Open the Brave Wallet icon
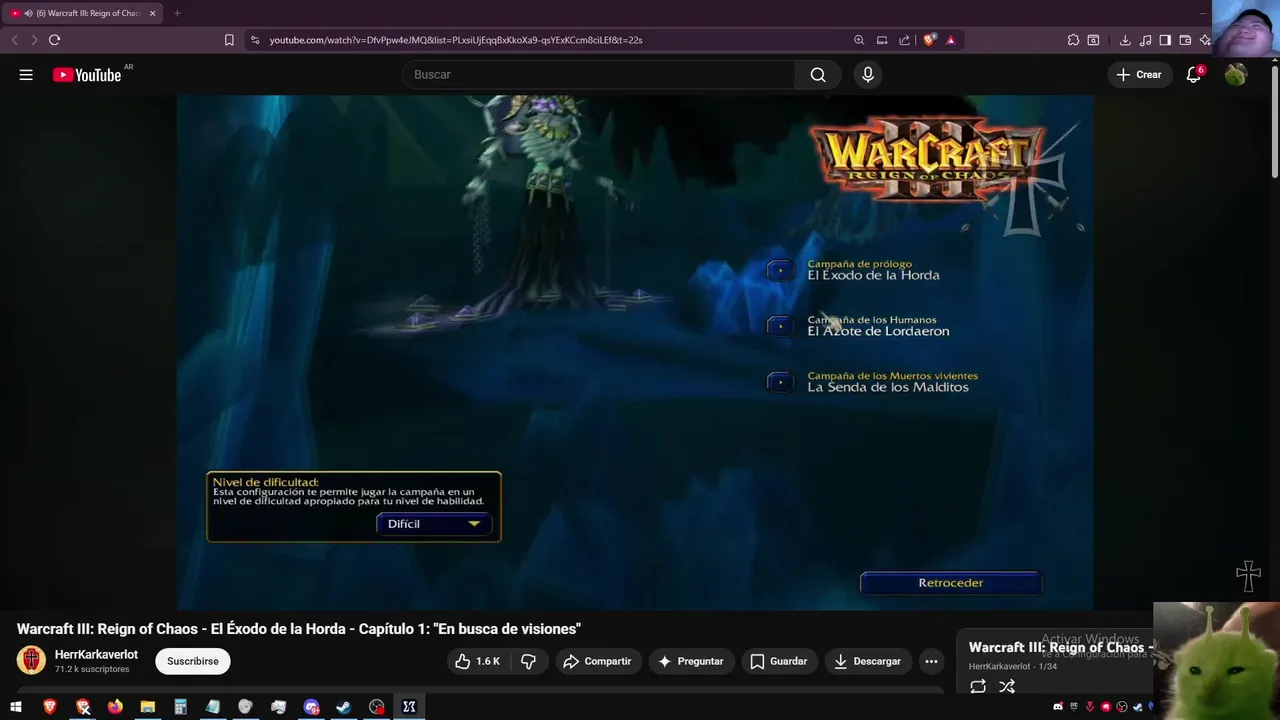Viewport: 1280px width, 720px height. click(1185, 40)
